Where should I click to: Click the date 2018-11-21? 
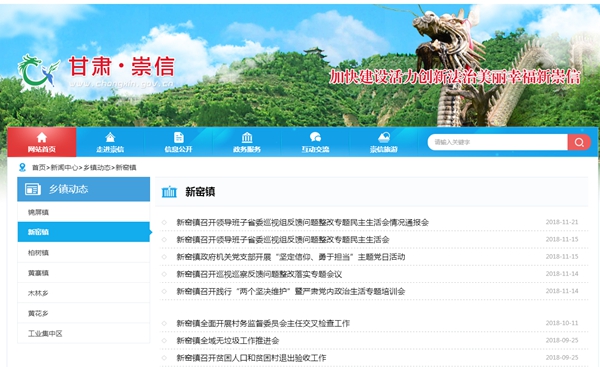point(562,222)
